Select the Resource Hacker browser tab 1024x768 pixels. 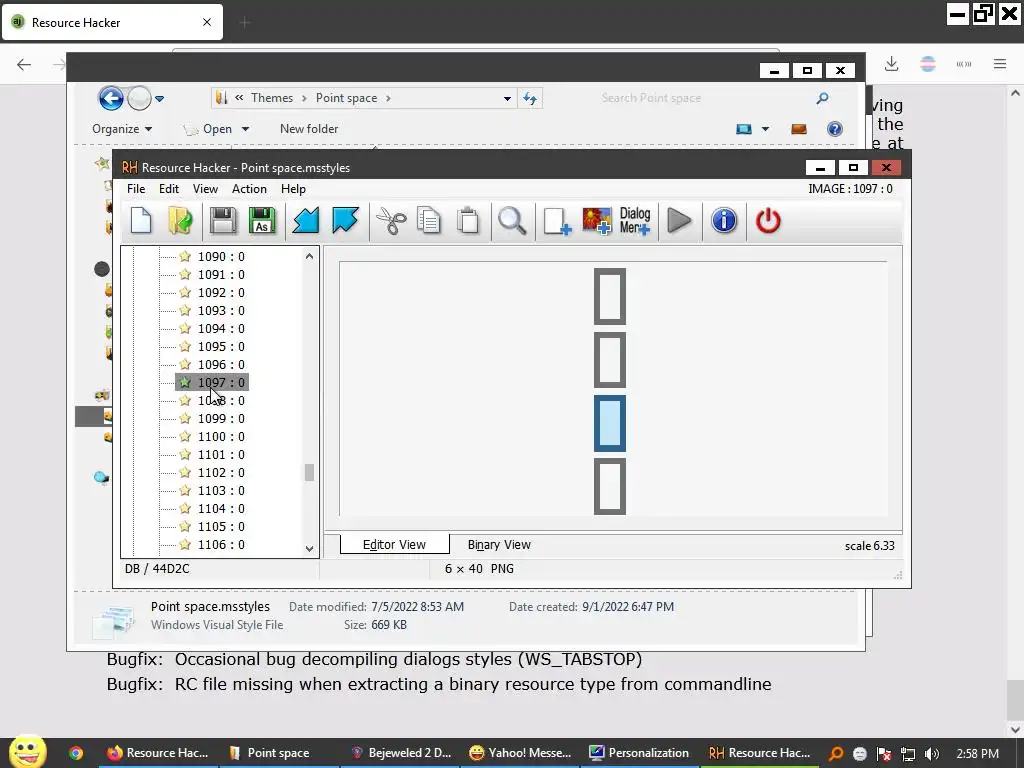click(x=112, y=22)
